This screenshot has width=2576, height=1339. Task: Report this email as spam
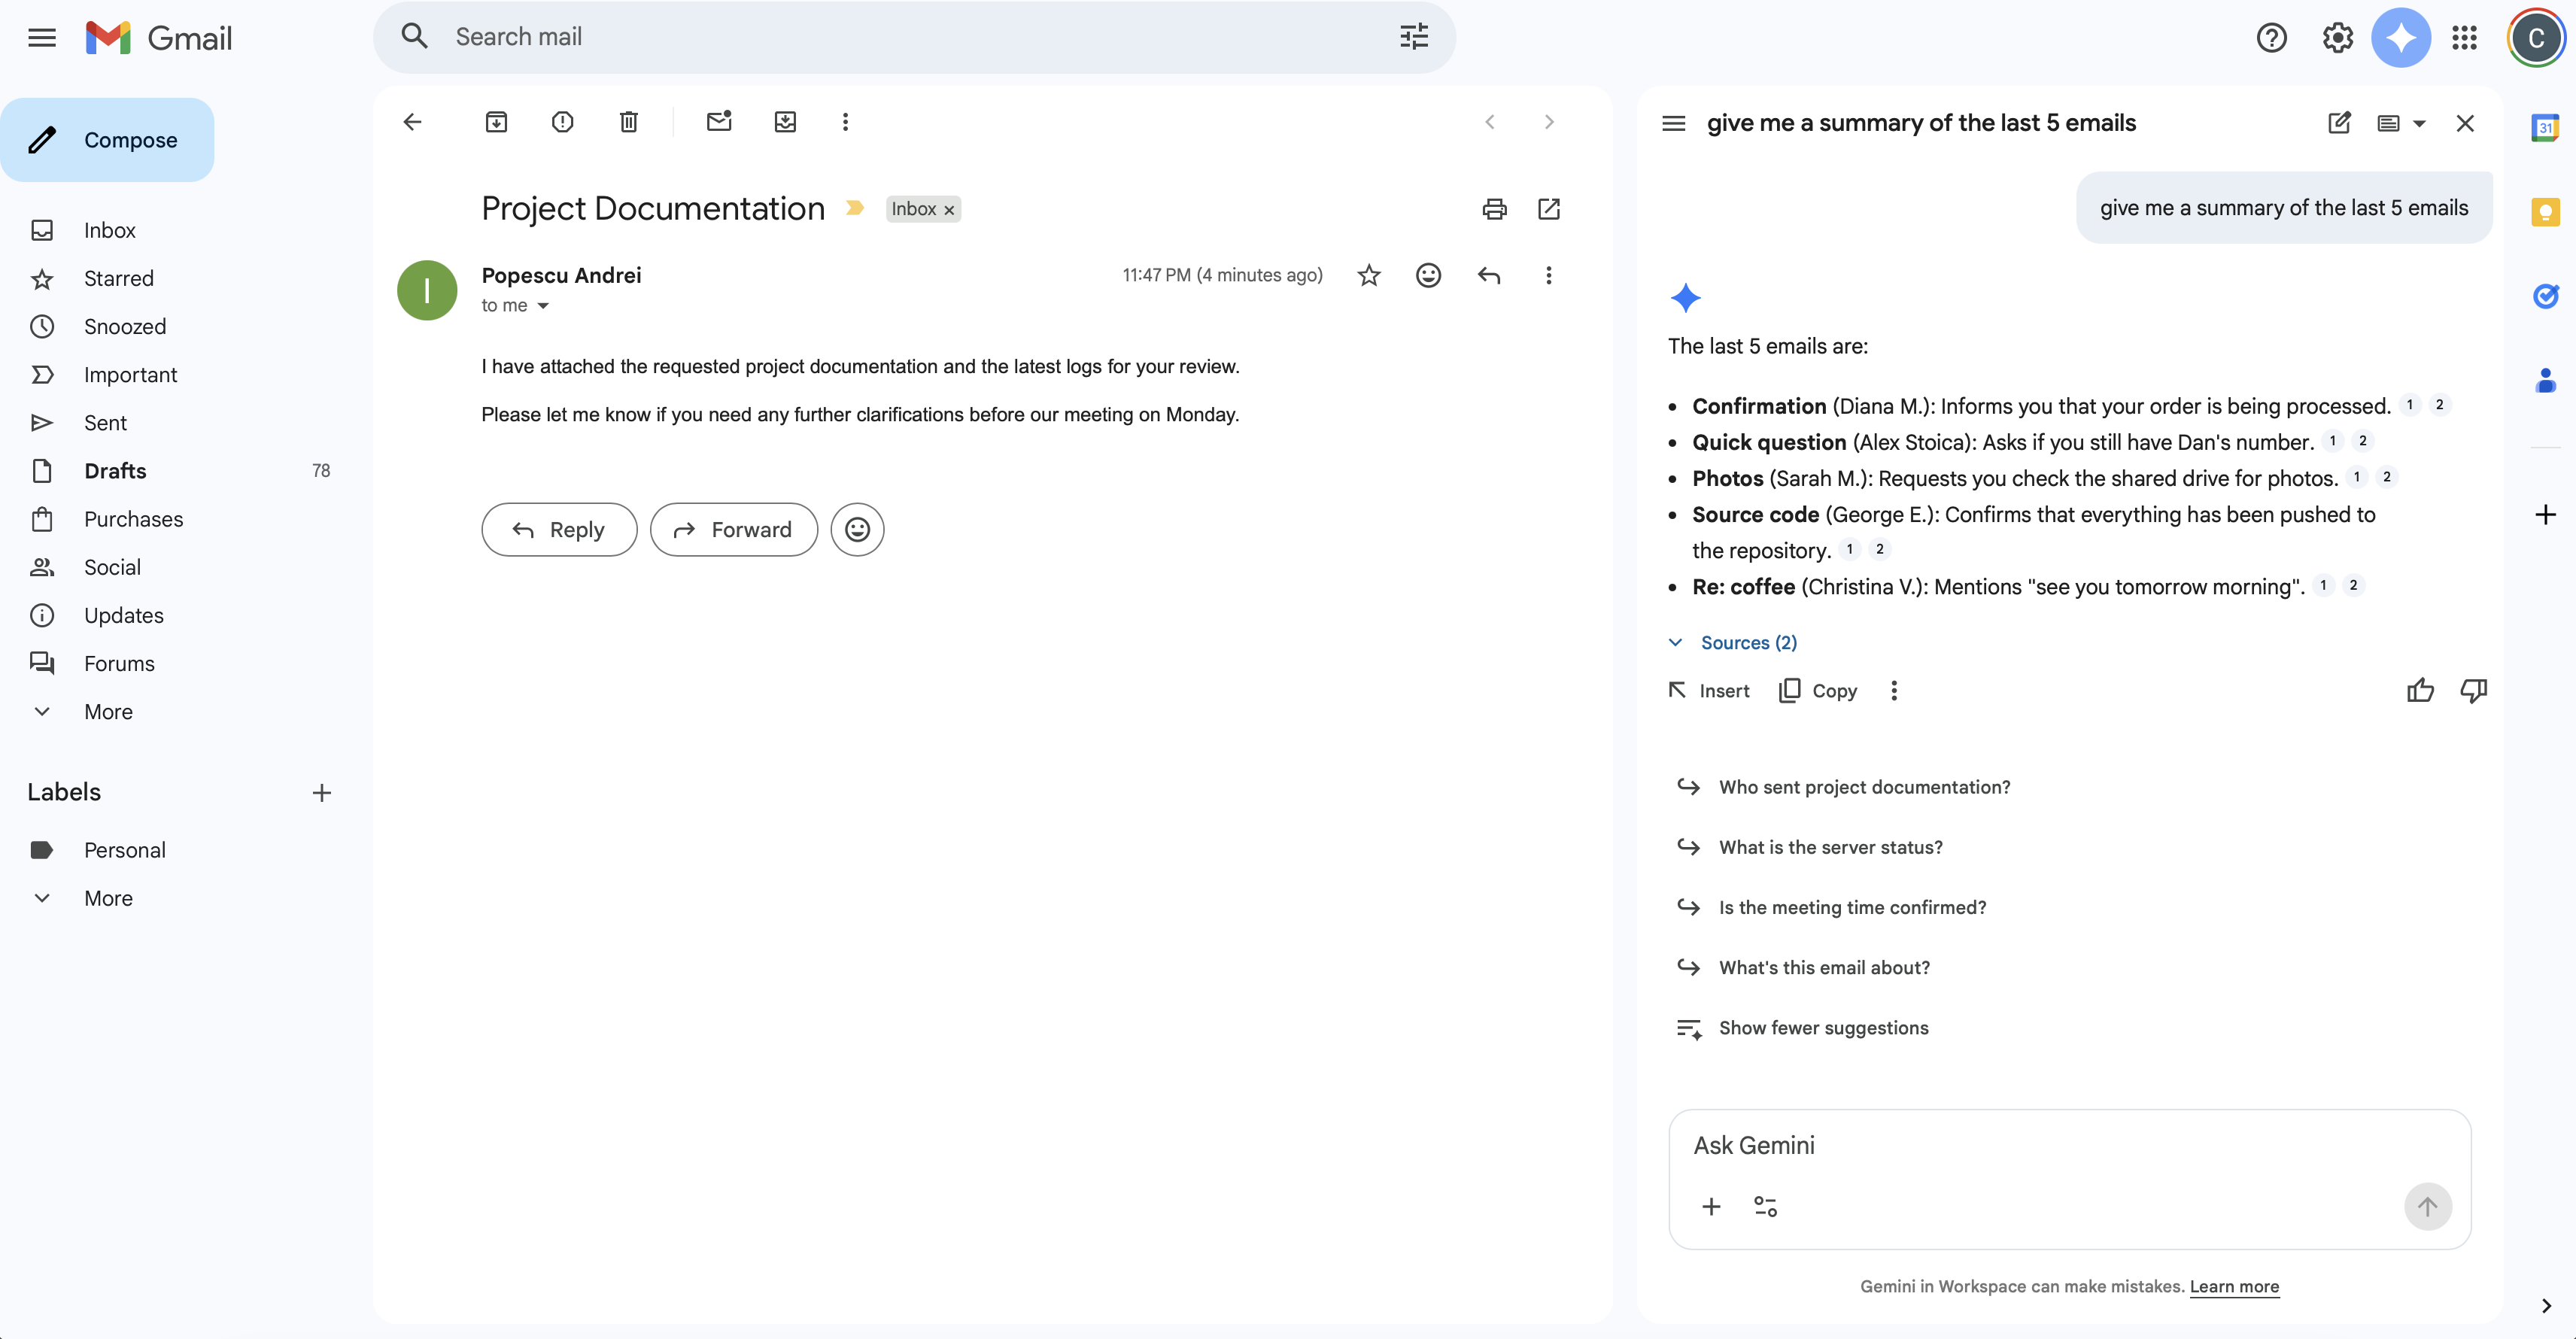point(563,122)
